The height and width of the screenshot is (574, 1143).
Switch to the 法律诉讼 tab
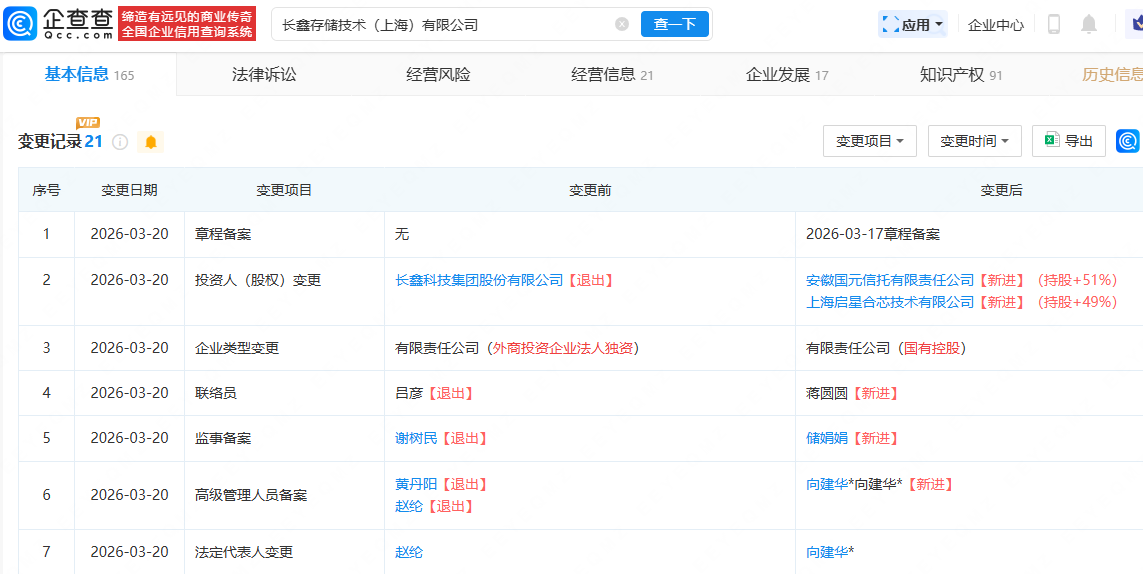tap(264, 75)
